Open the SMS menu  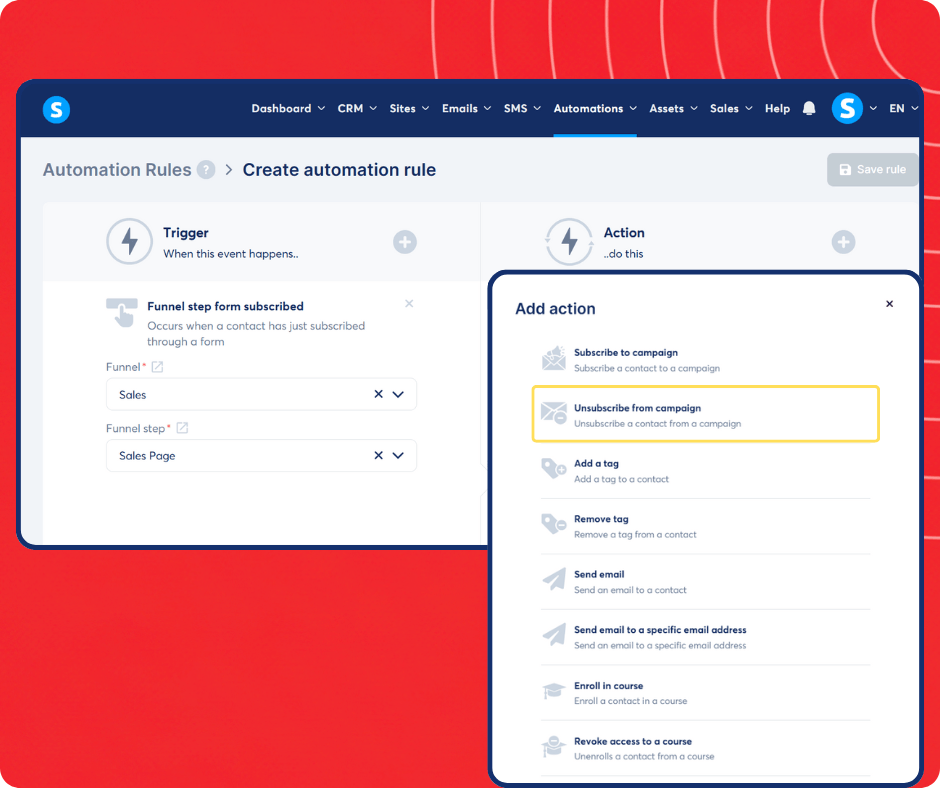(x=522, y=109)
